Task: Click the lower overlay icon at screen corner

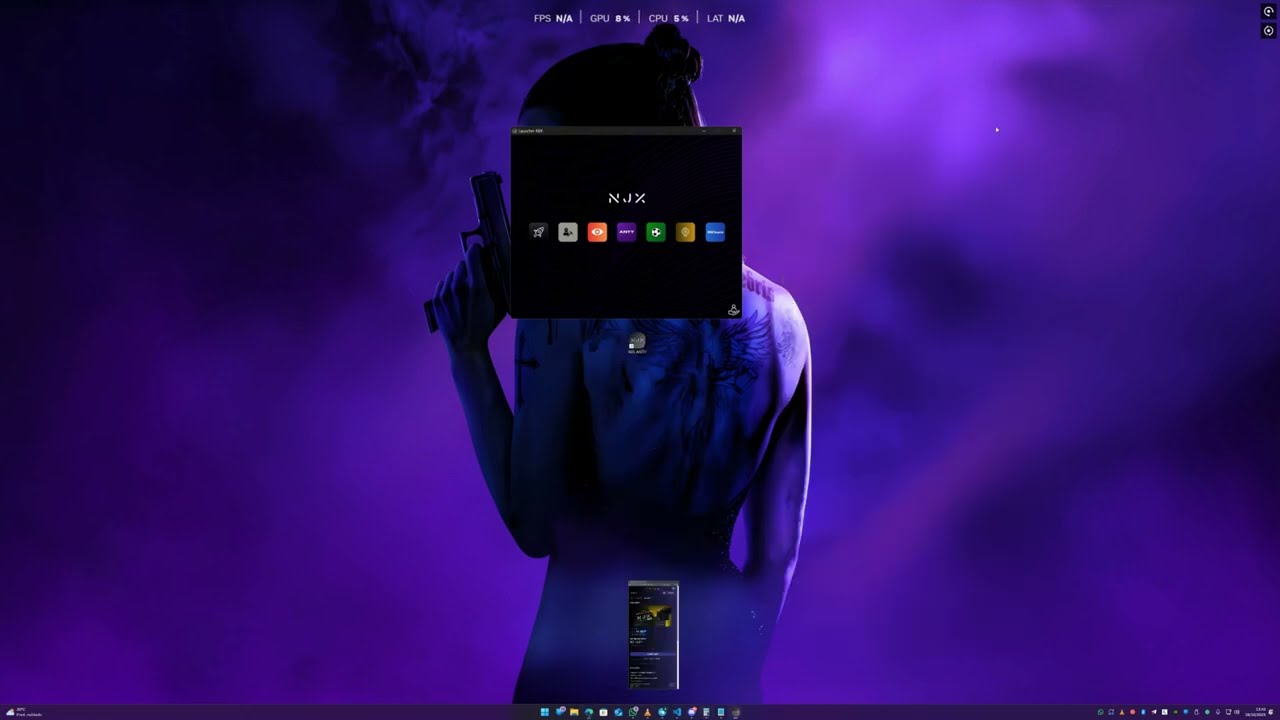Action: coord(1269,30)
